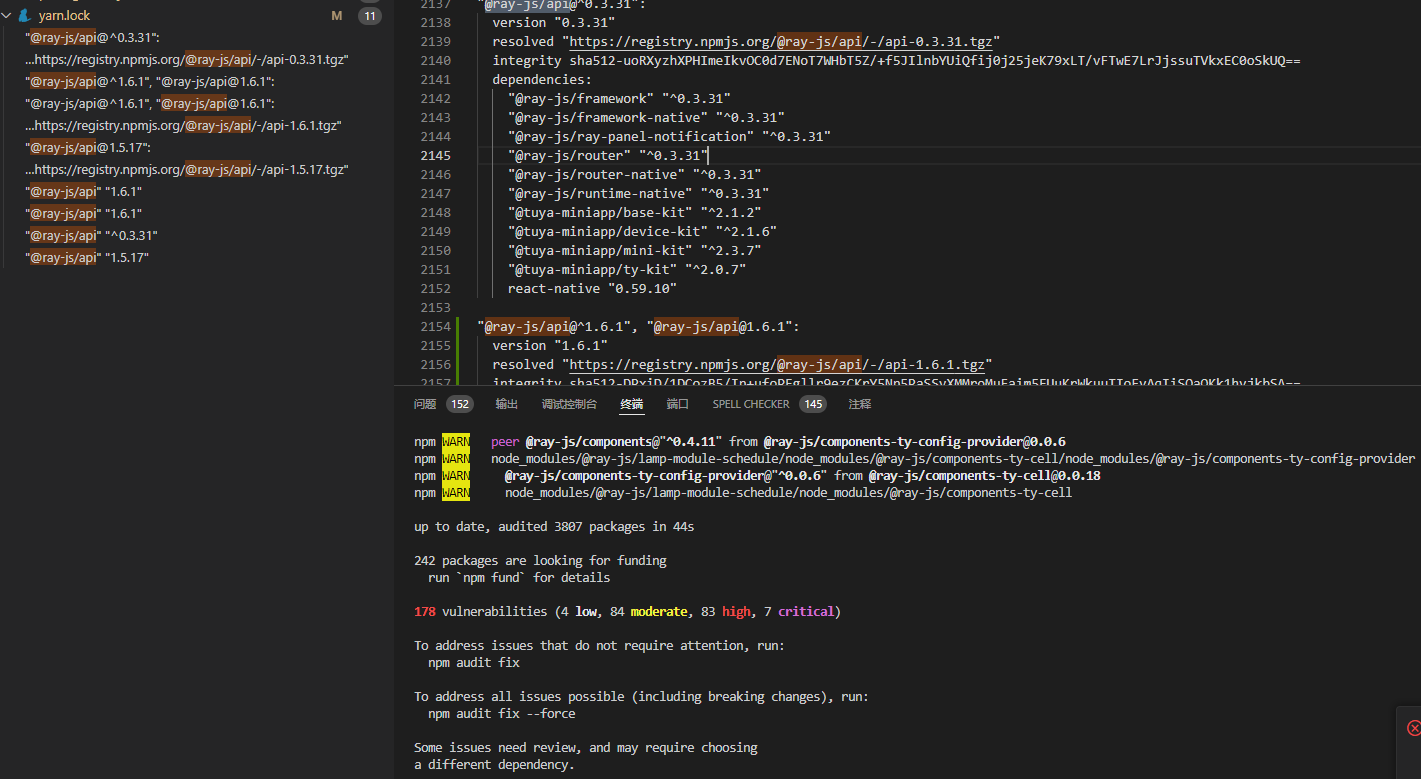
Task: Click line number 2145 in the gutter
Action: pyautogui.click(x=435, y=156)
